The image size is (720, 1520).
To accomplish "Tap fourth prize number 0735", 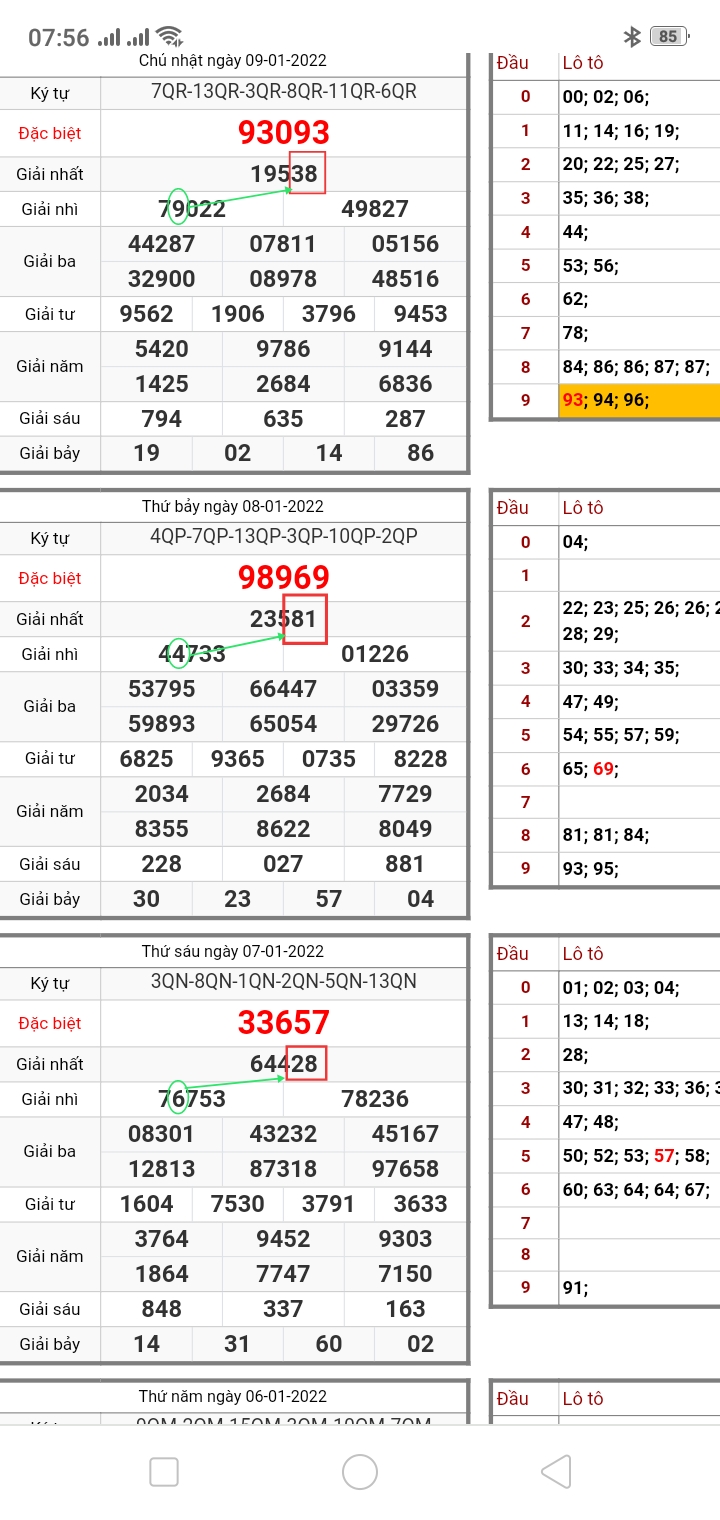I will pos(329,759).
